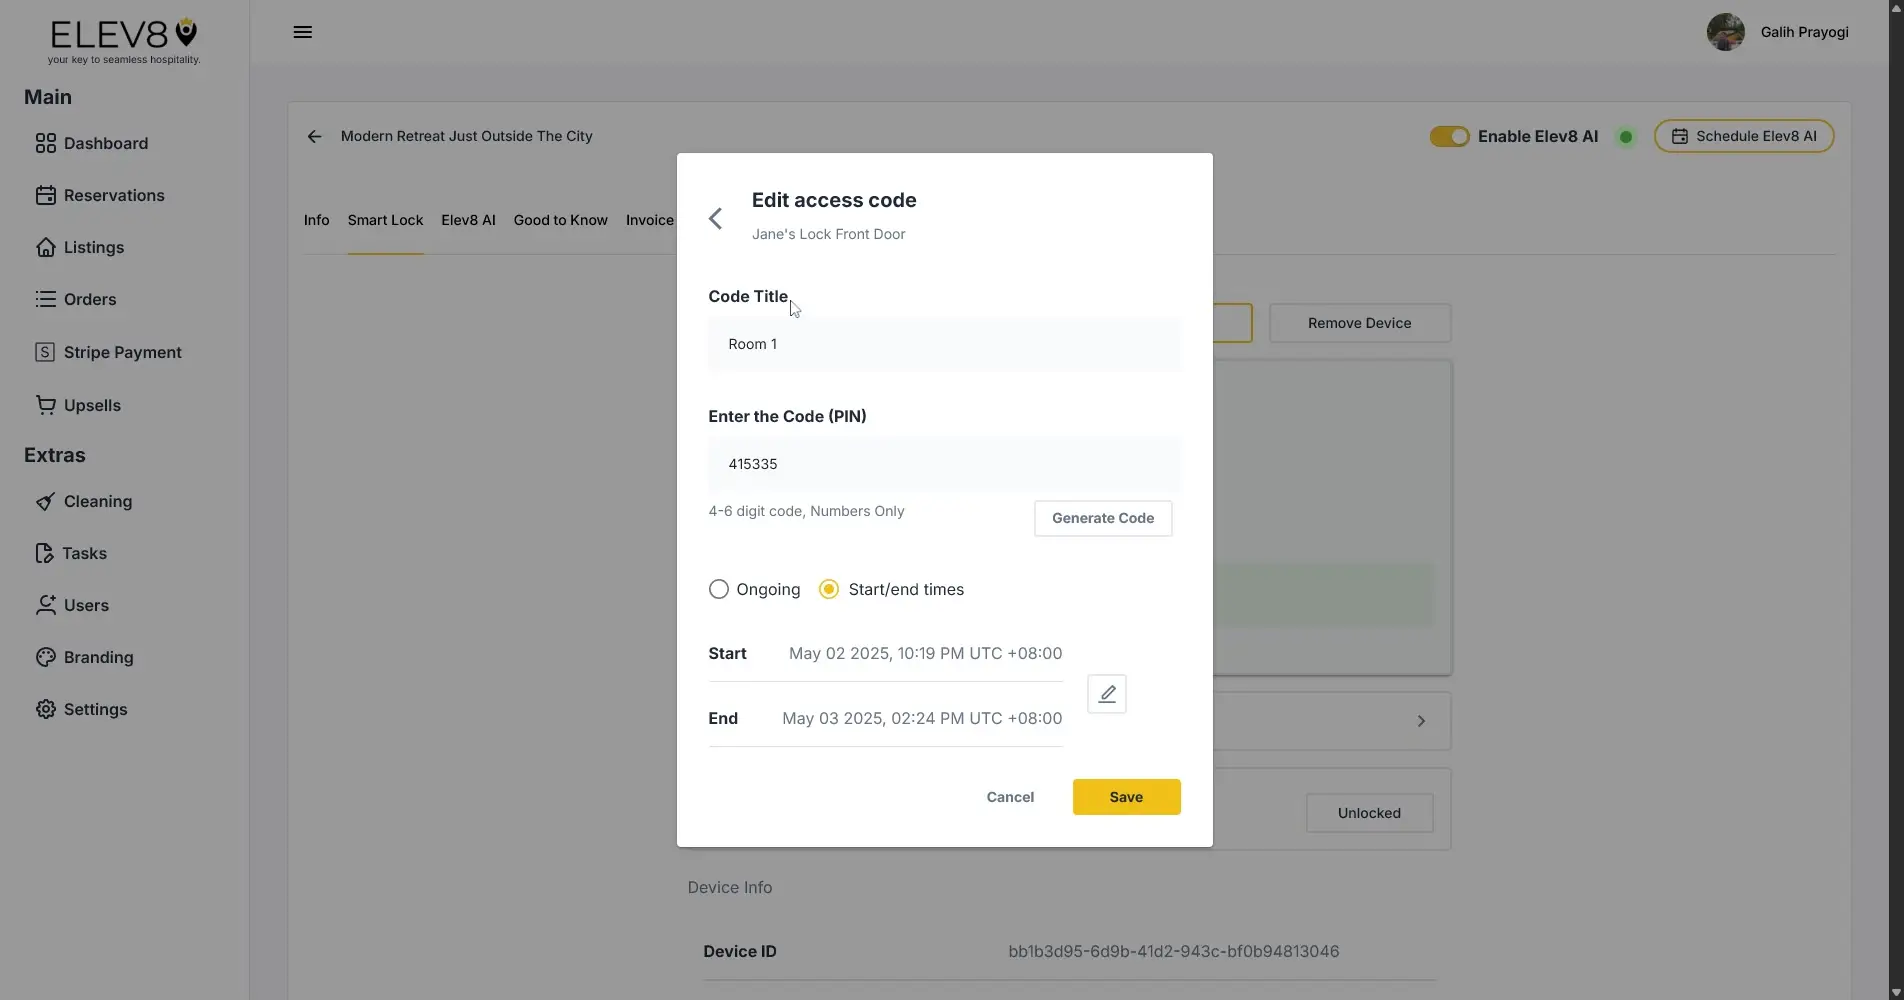Open the Cleaning section in sidebar
The height and width of the screenshot is (1000, 1904).
click(x=97, y=502)
